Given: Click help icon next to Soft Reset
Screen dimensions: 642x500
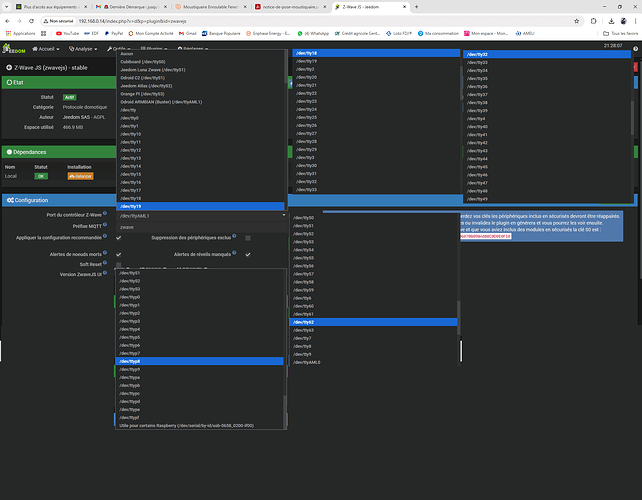Looking at the screenshot, I should 105,262.
